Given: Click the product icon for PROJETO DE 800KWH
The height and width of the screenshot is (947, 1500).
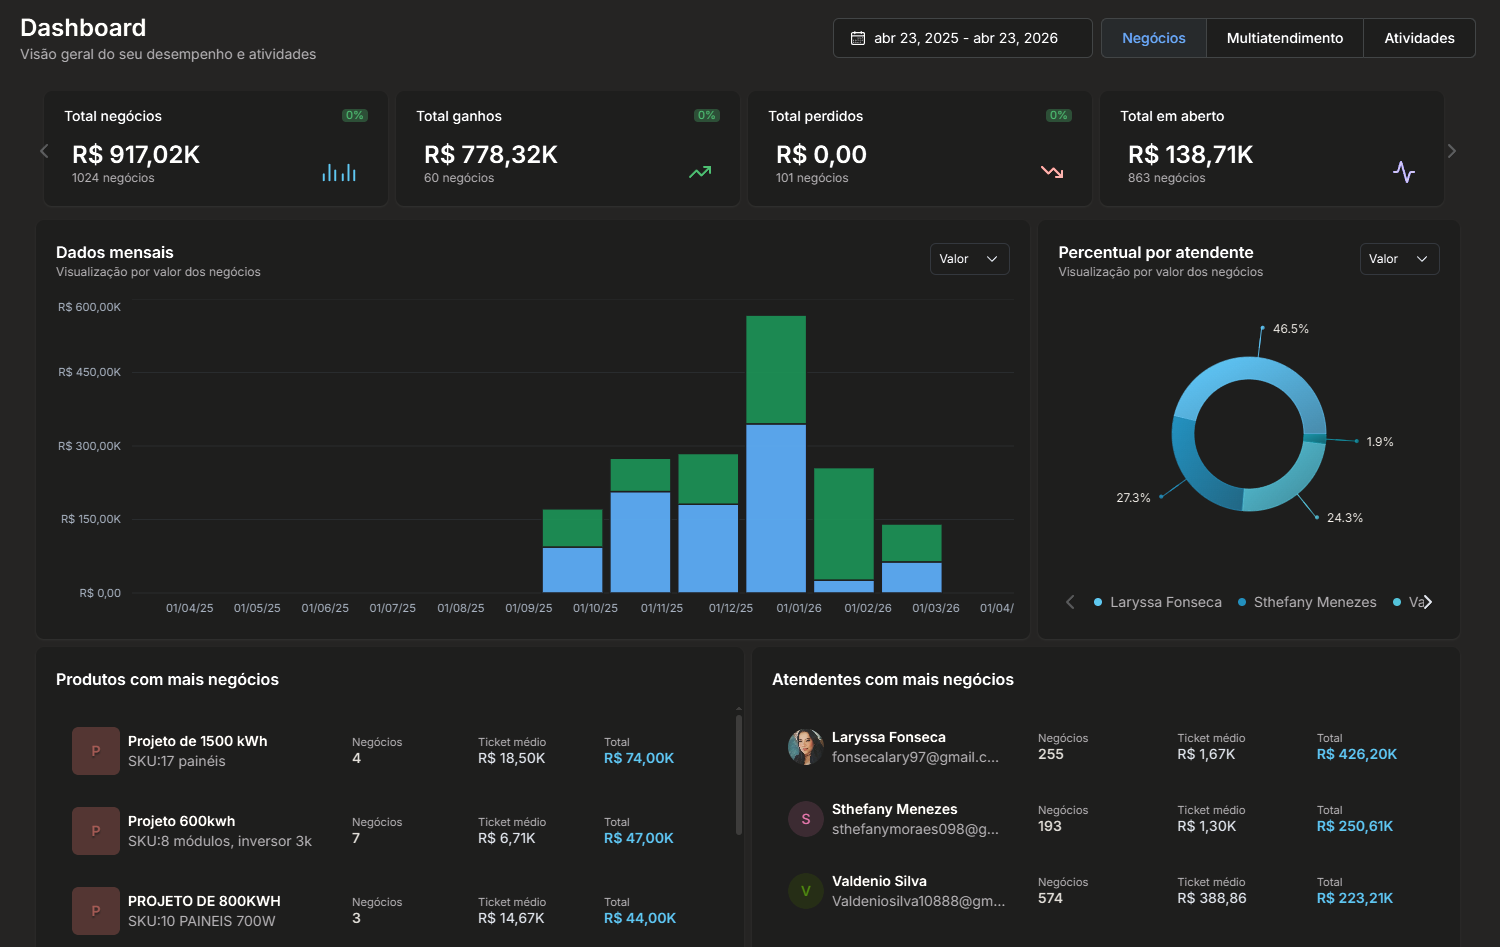Looking at the screenshot, I should pyautogui.click(x=96, y=911).
